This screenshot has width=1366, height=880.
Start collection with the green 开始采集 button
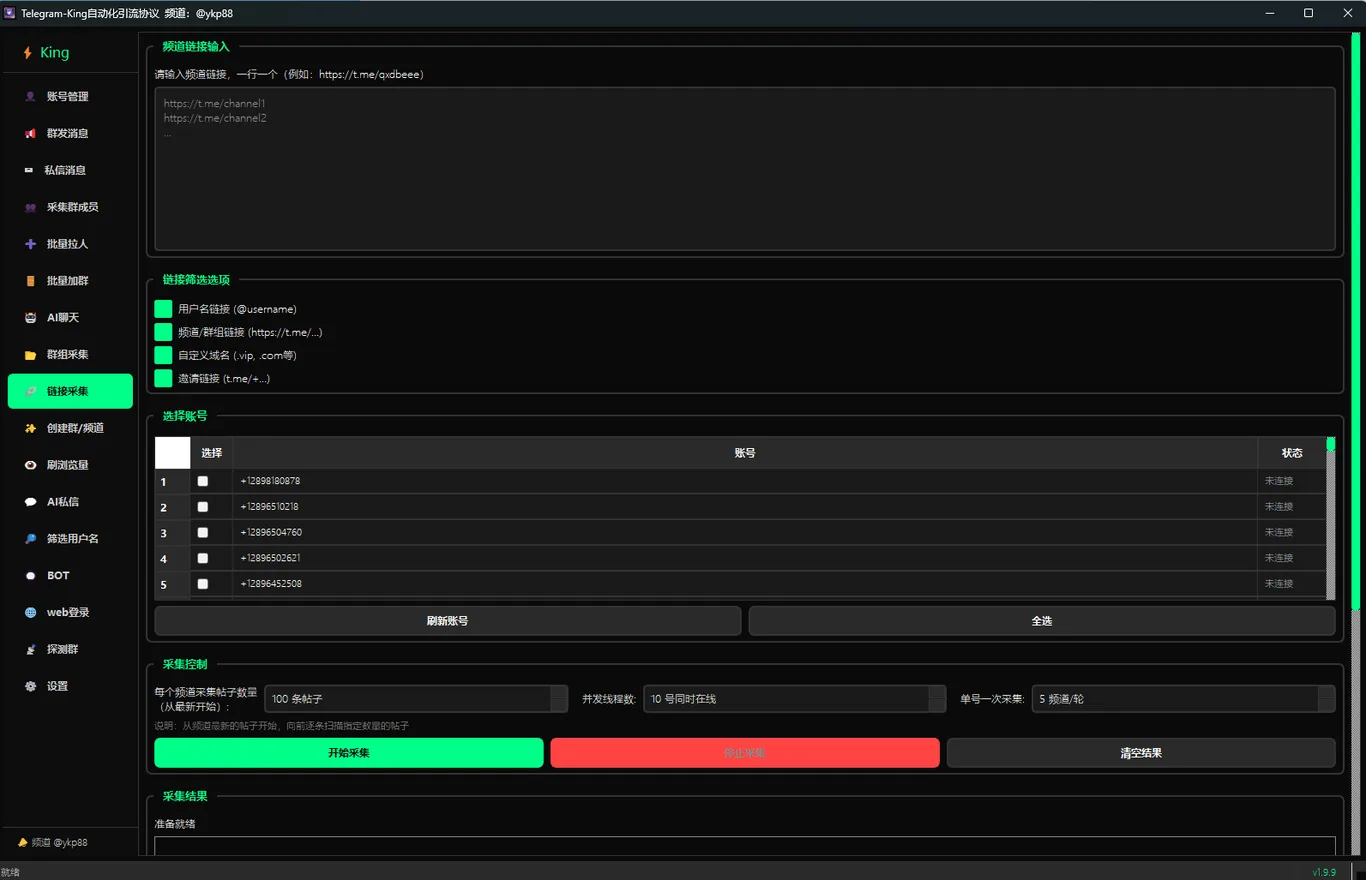pos(349,753)
